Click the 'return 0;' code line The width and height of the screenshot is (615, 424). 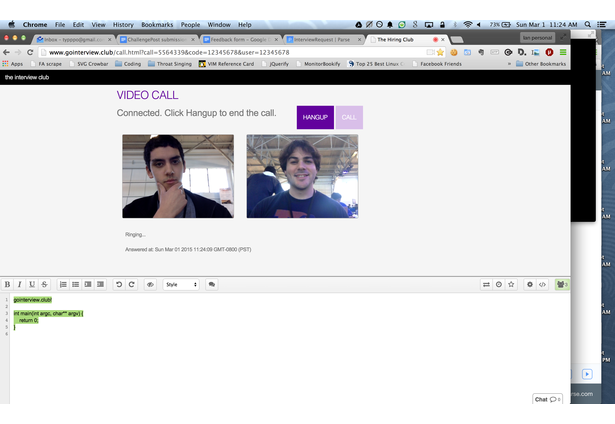[29, 320]
